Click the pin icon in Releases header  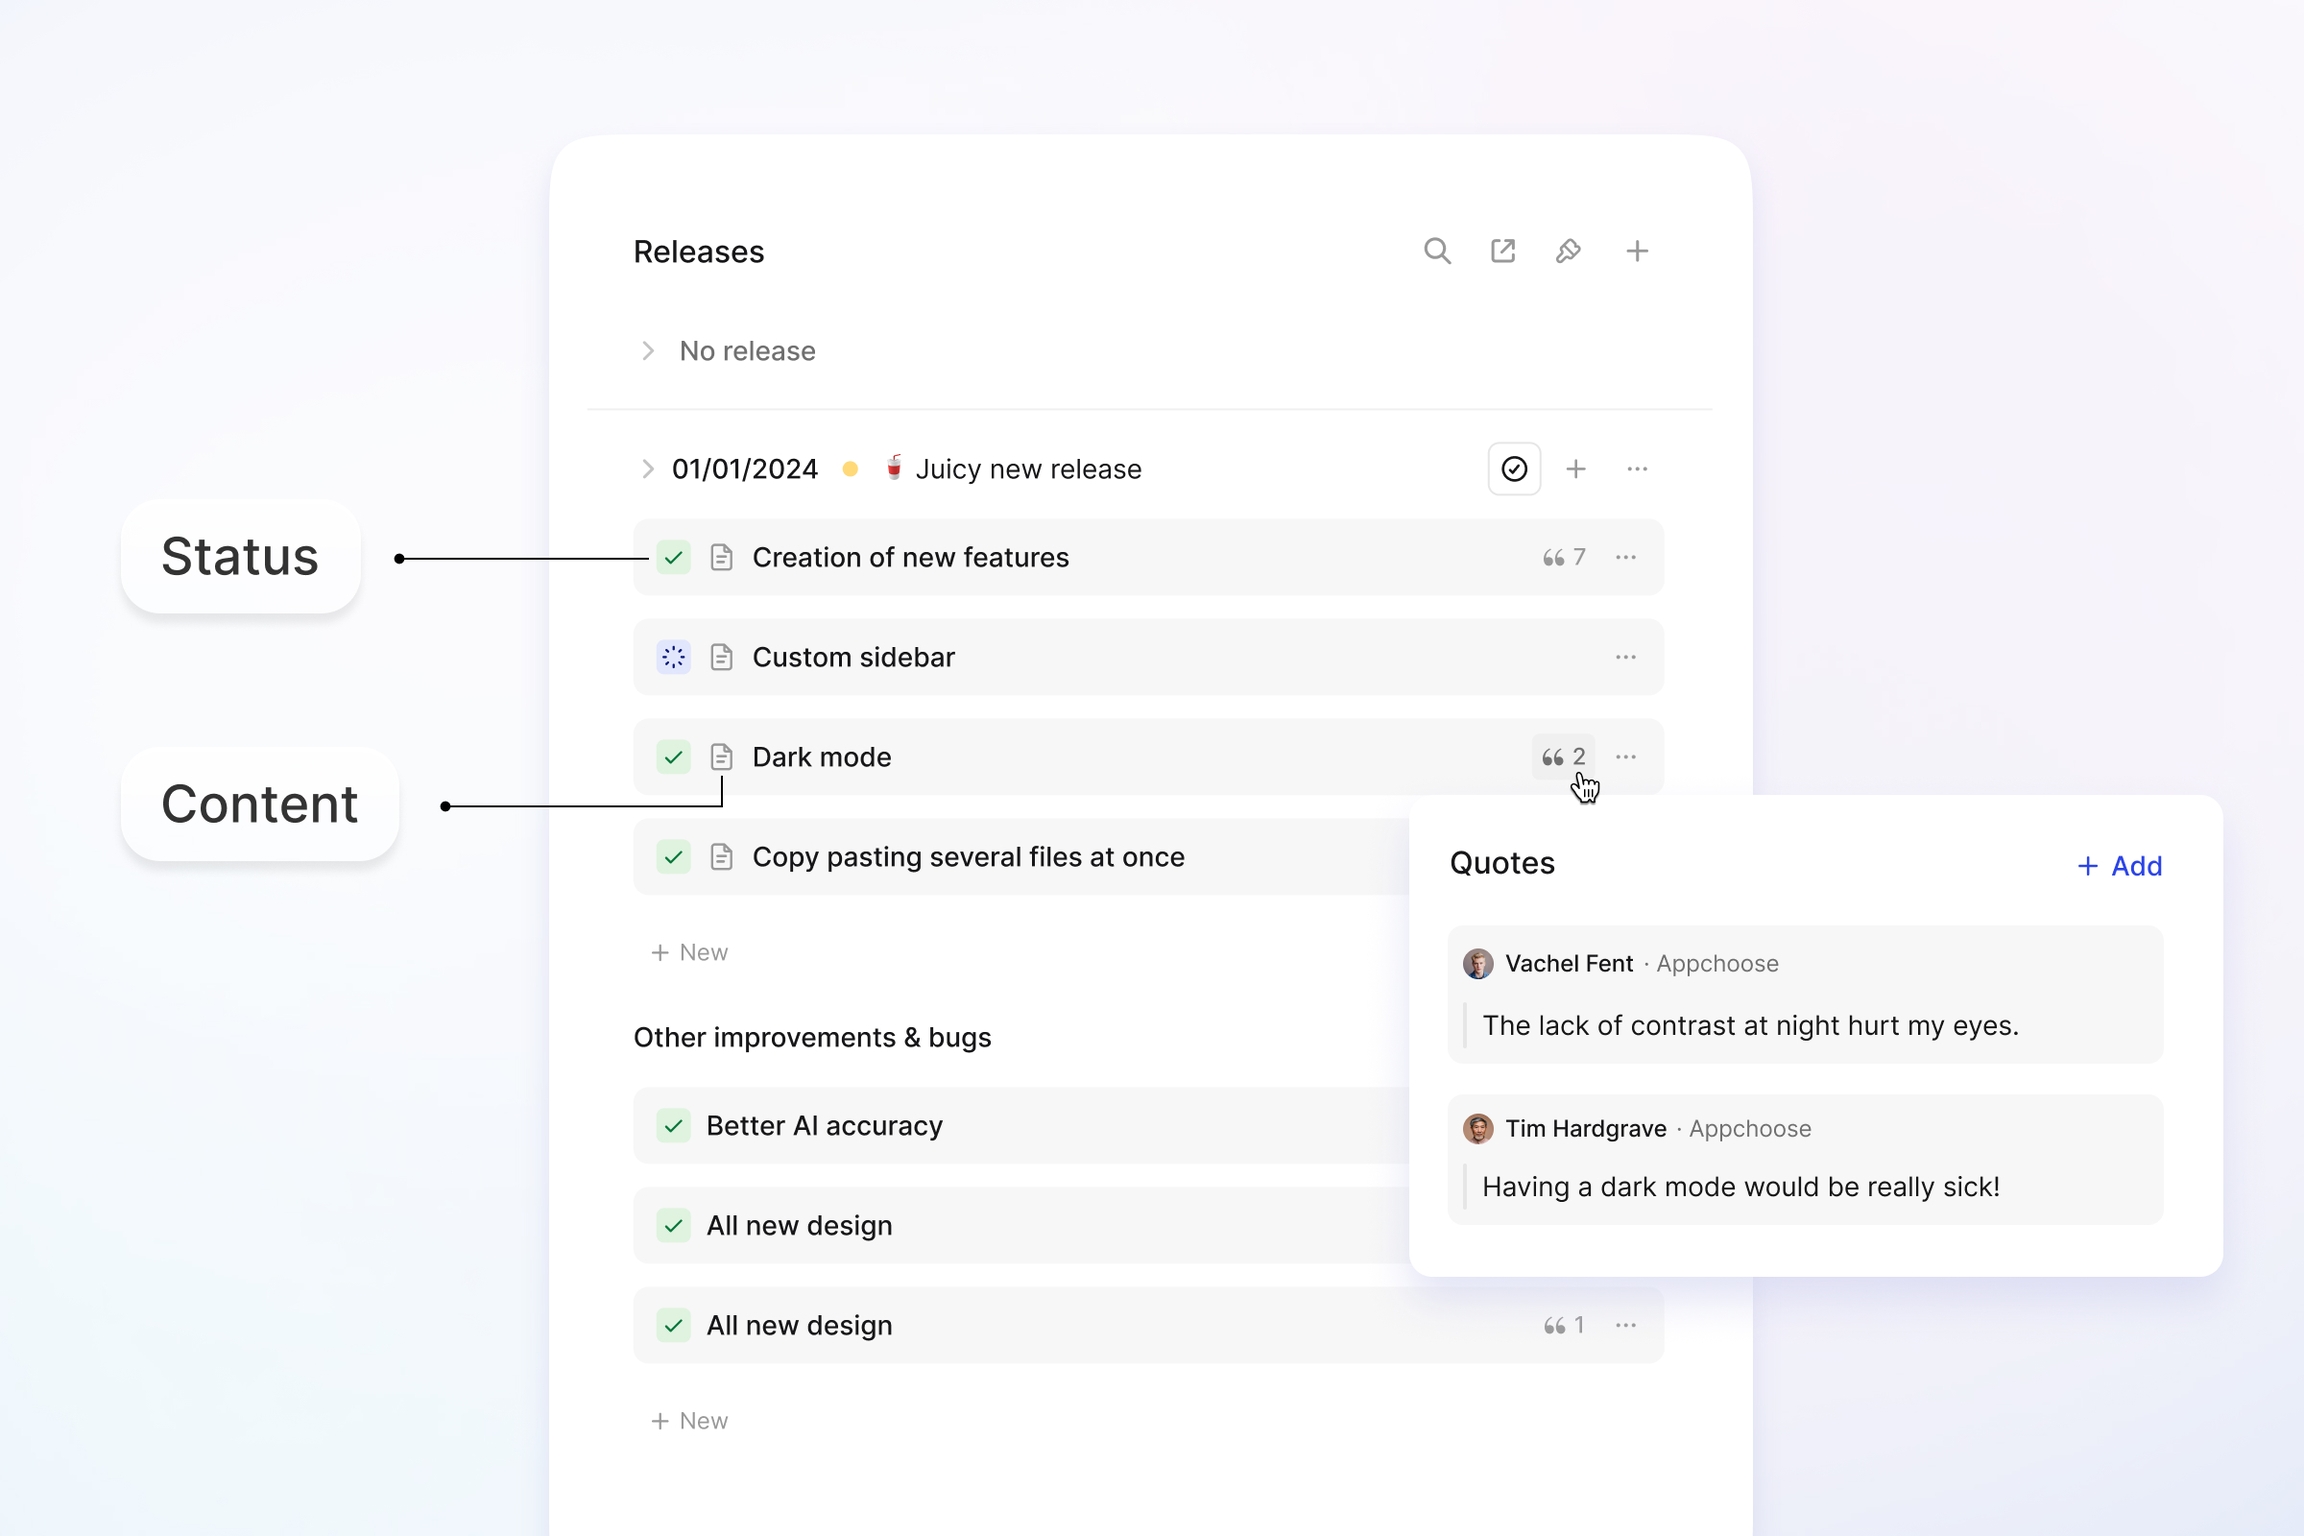(1568, 251)
